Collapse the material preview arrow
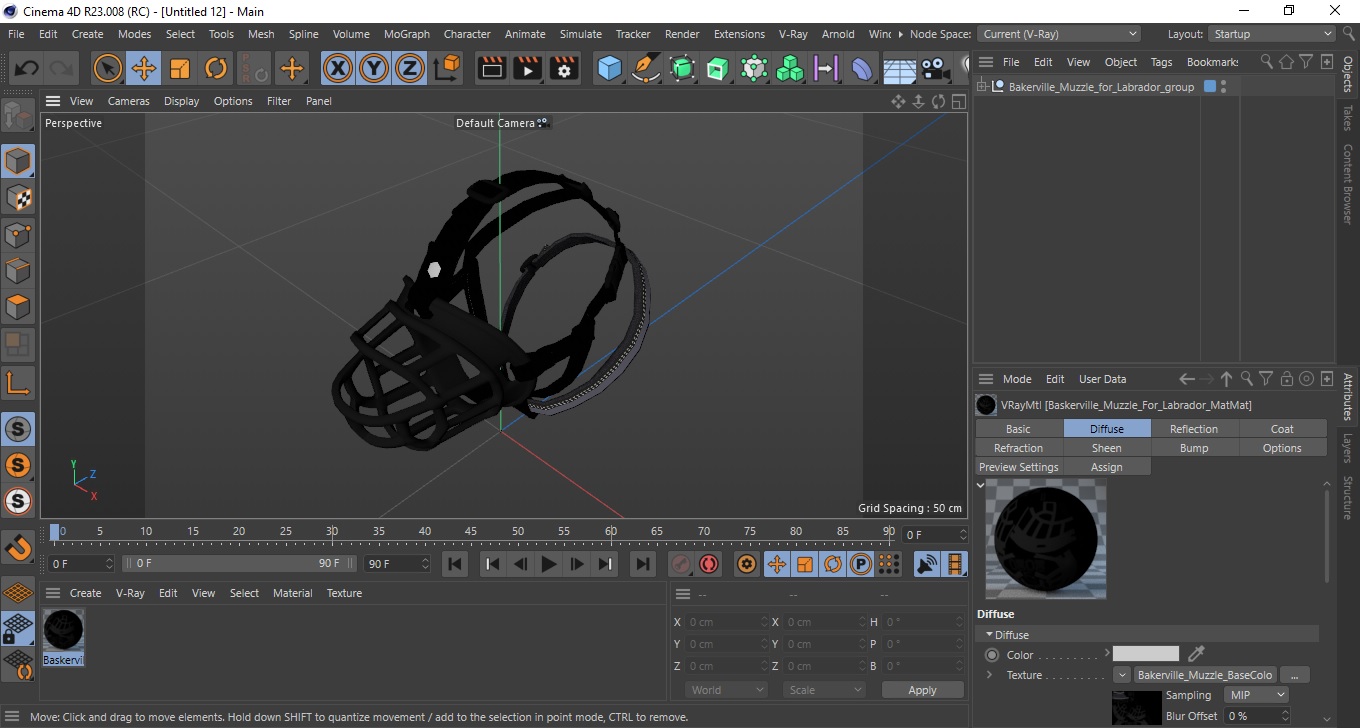 [x=981, y=485]
